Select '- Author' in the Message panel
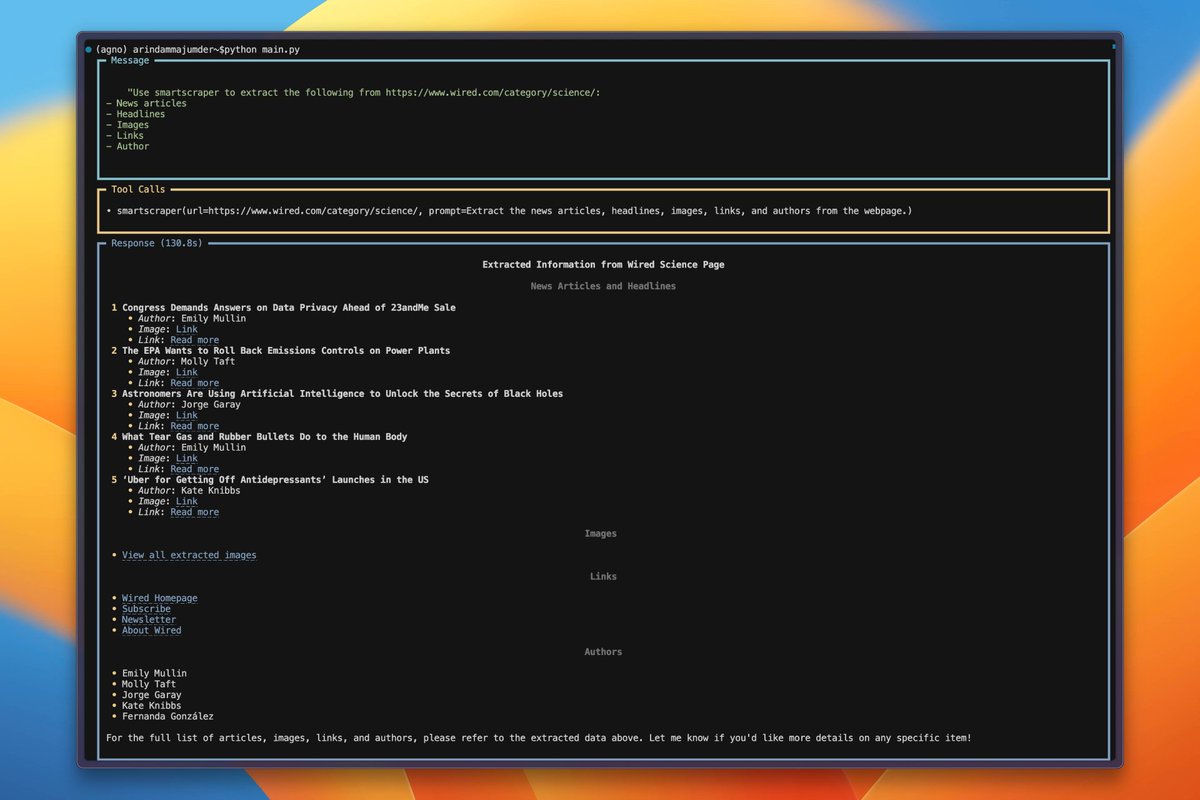Screen dimensions: 1200x800 coord(128,146)
